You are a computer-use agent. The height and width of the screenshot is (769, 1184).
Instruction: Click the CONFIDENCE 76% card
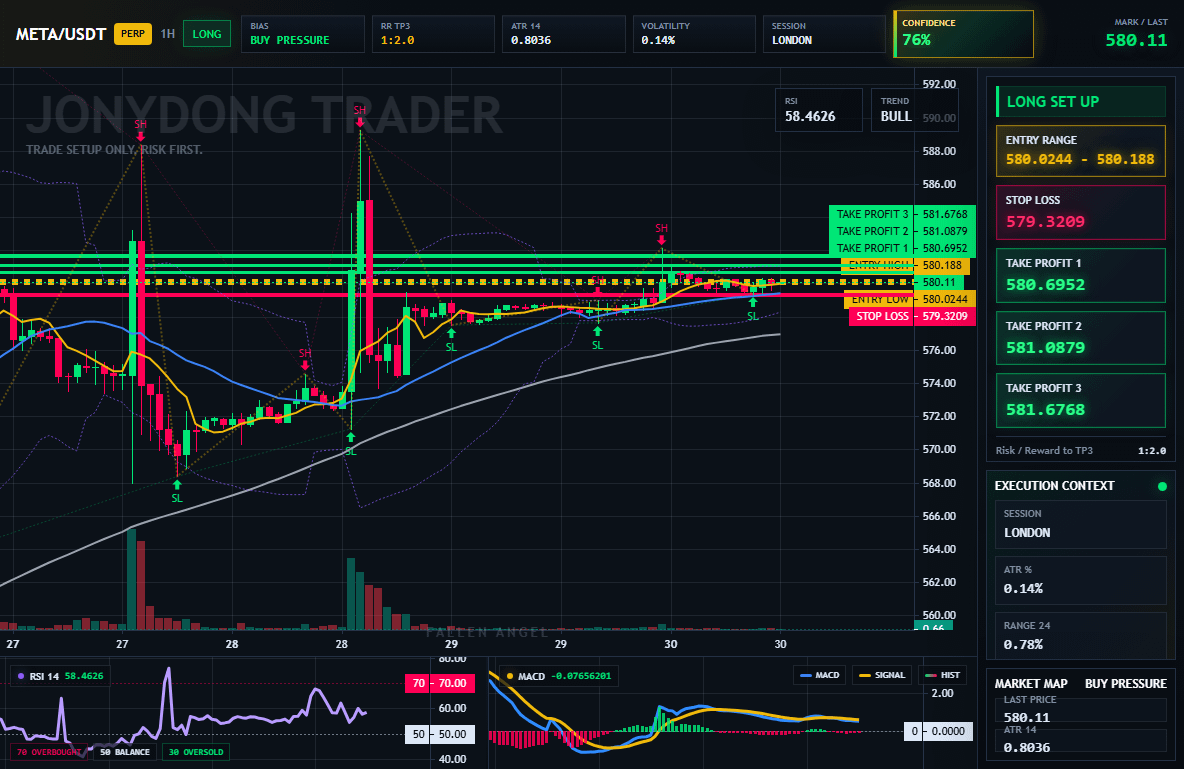(x=964, y=34)
